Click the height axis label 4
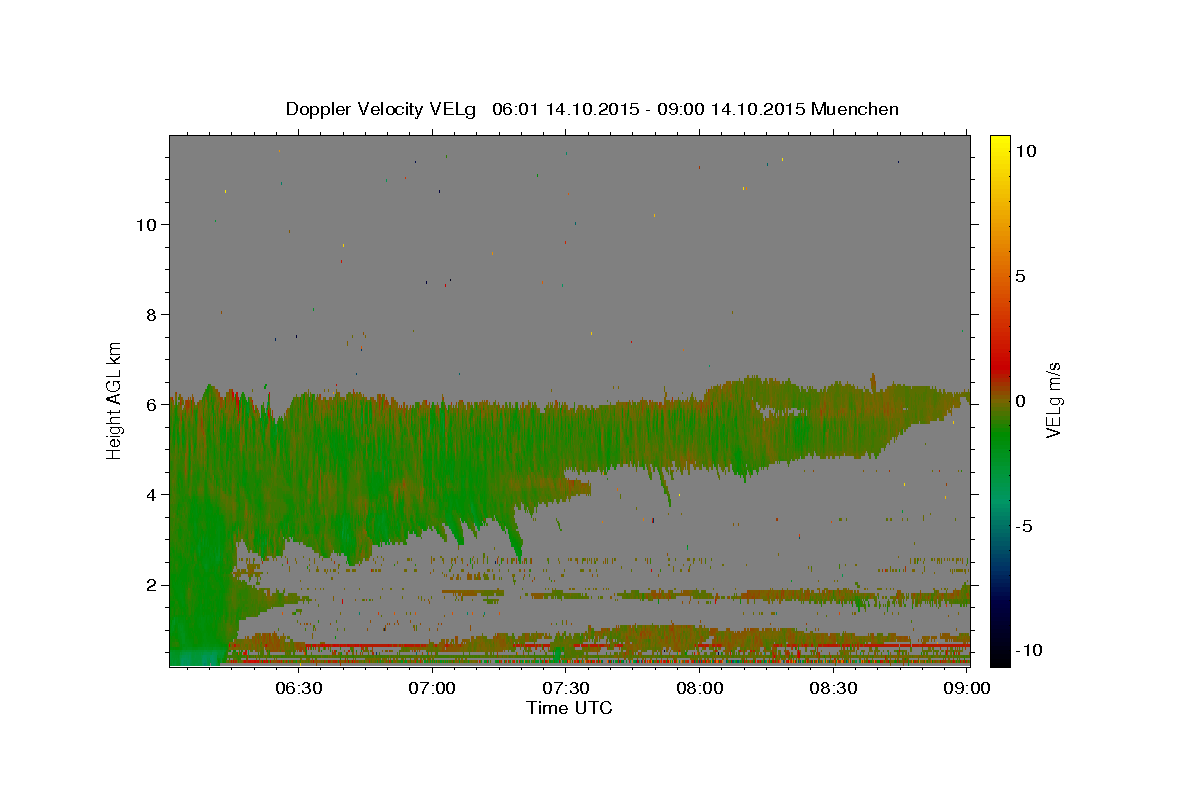The width and height of the screenshot is (1200, 800). (150, 494)
